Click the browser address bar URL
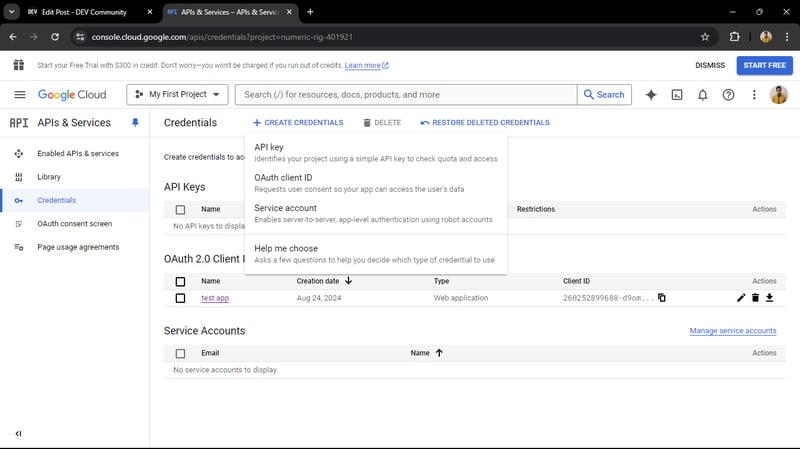 click(x=222, y=37)
